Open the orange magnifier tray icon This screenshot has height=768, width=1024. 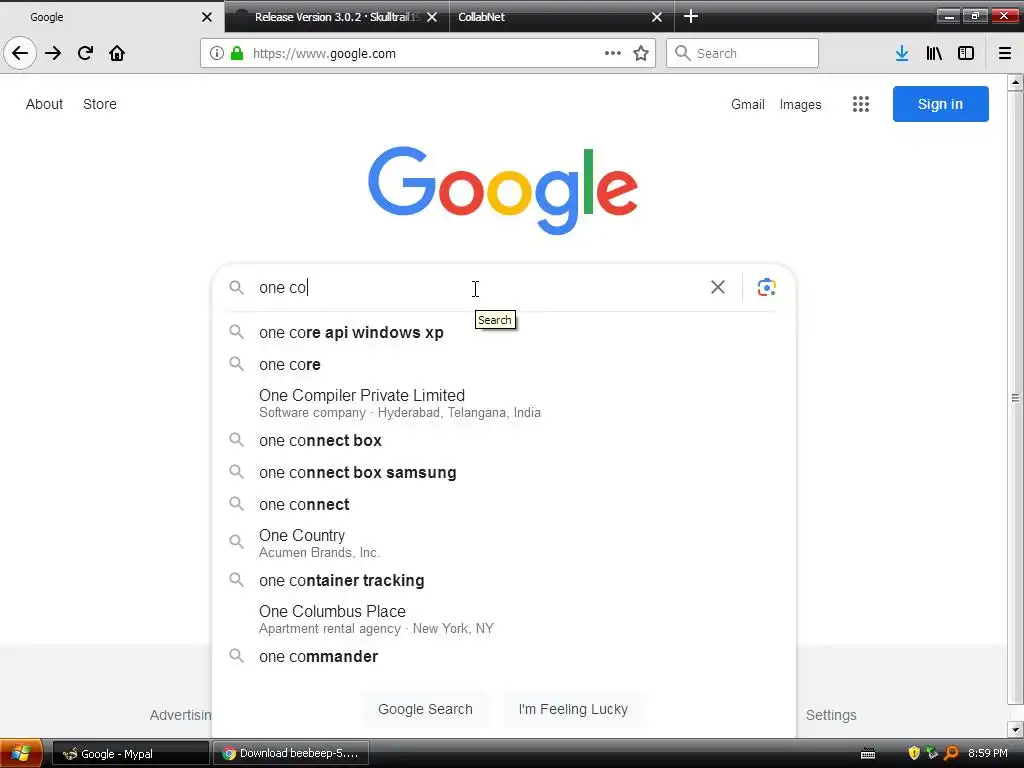click(952, 754)
